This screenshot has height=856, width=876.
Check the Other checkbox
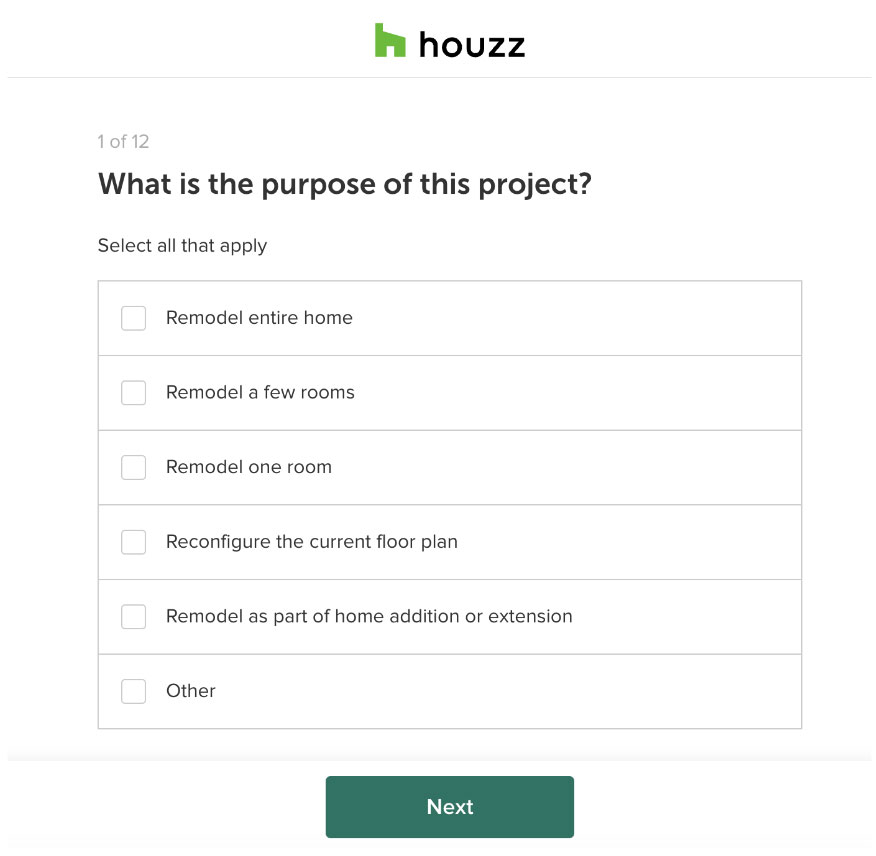pyautogui.click(x=133, y=691)
